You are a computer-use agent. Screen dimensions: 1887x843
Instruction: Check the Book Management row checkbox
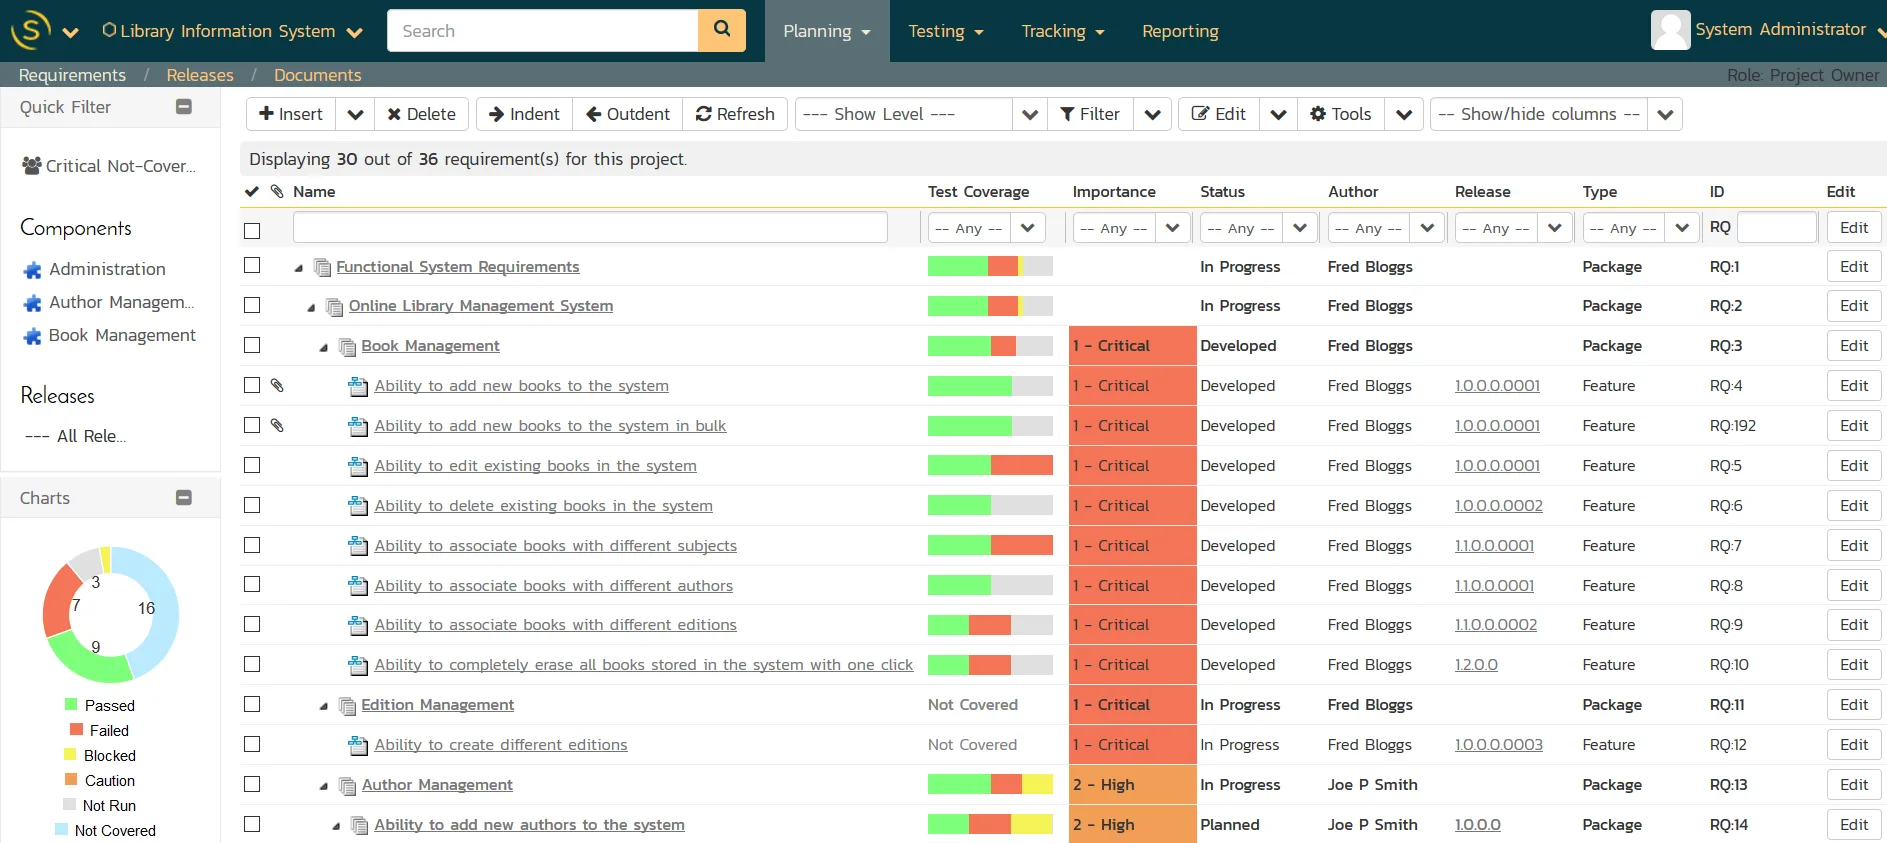click(x=252, y=345)
